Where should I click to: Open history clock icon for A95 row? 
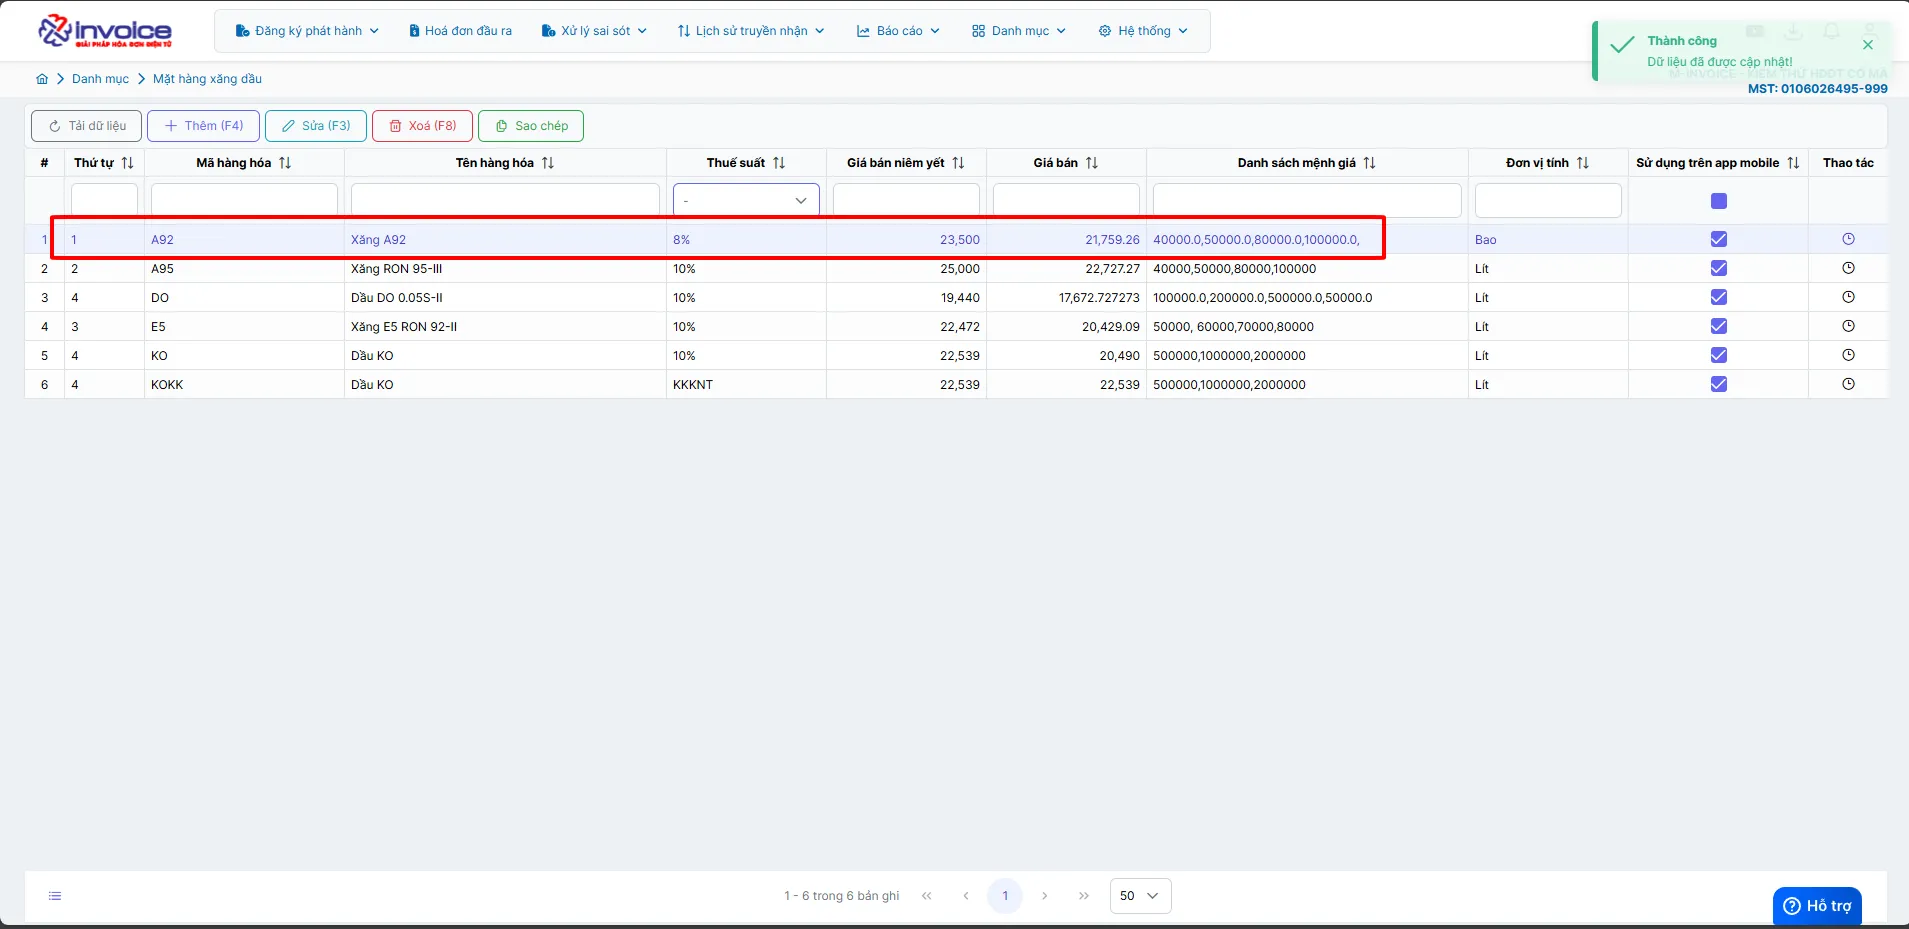1848,268
